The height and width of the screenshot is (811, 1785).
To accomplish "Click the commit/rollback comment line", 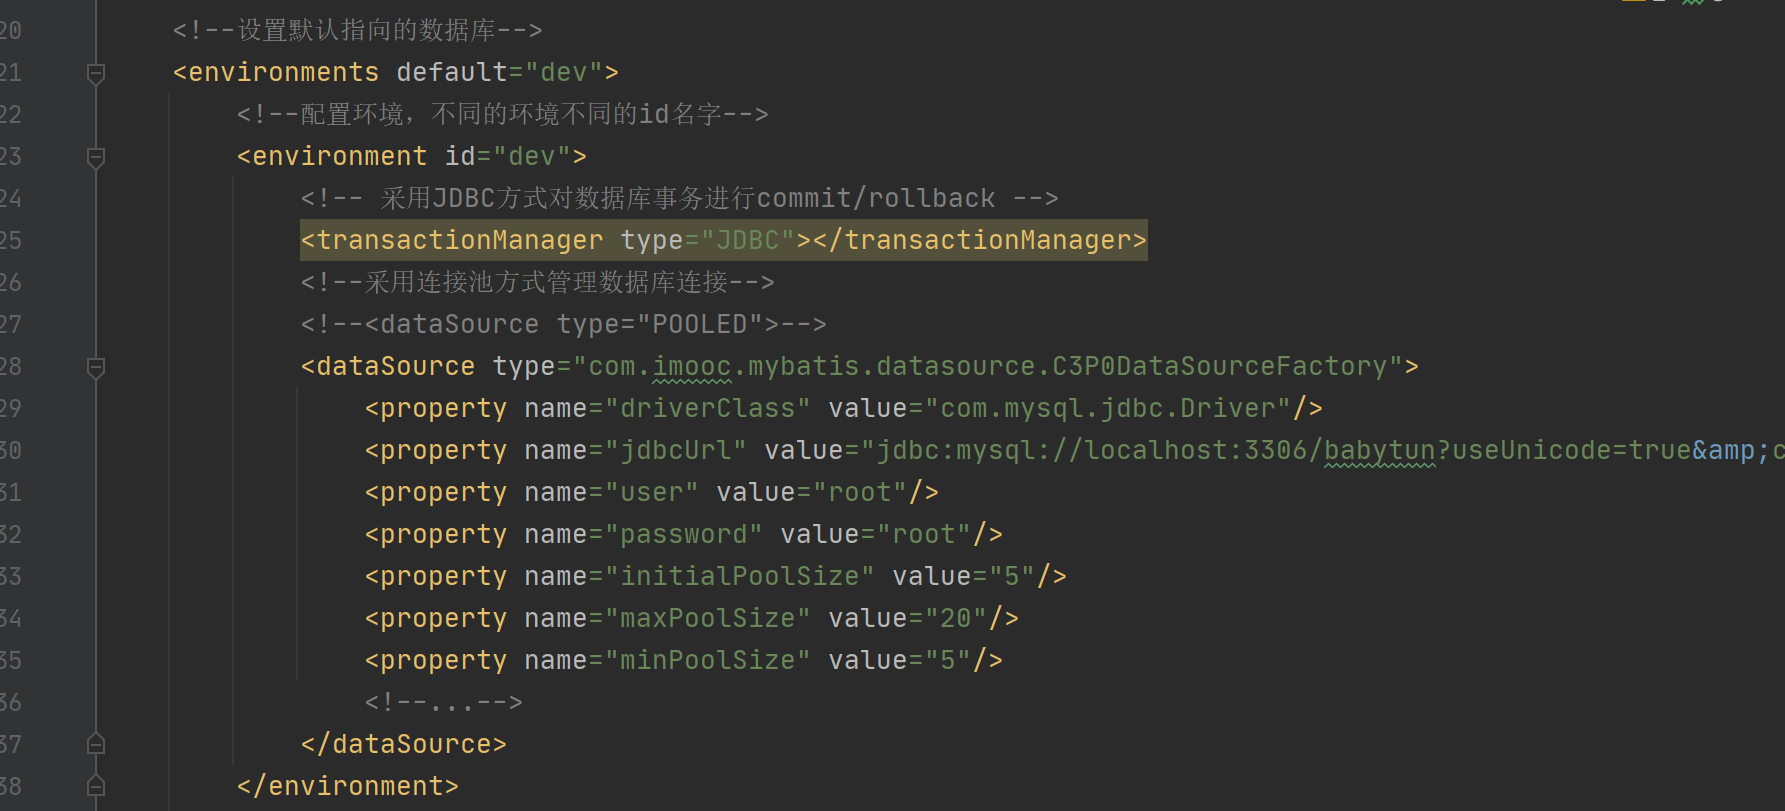I will 679,198.
